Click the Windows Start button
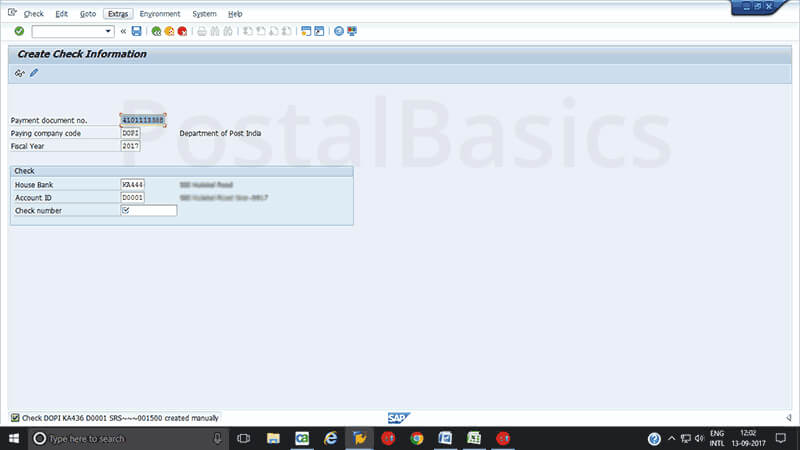The image size is (800, 450). pos(15,438)
